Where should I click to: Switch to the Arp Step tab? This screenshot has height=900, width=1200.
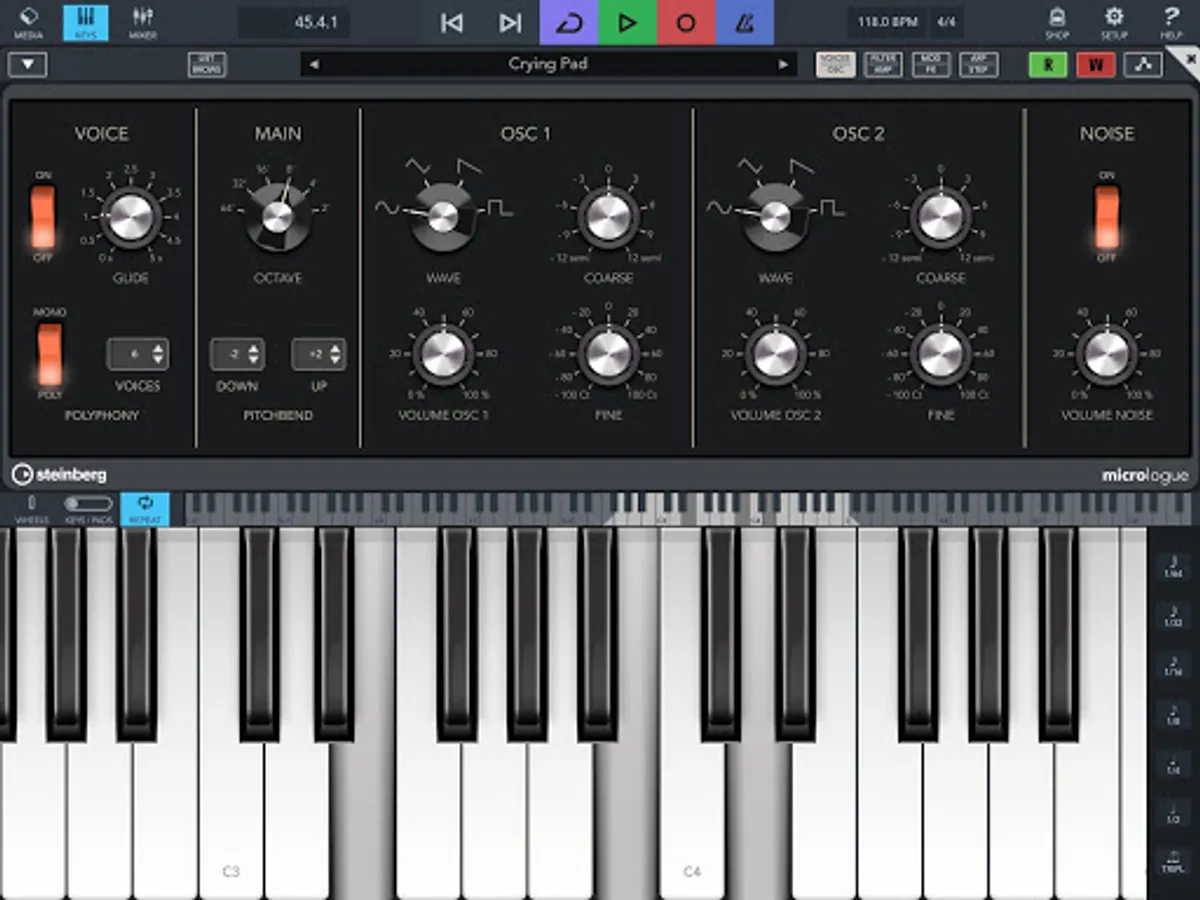(979, 65)
